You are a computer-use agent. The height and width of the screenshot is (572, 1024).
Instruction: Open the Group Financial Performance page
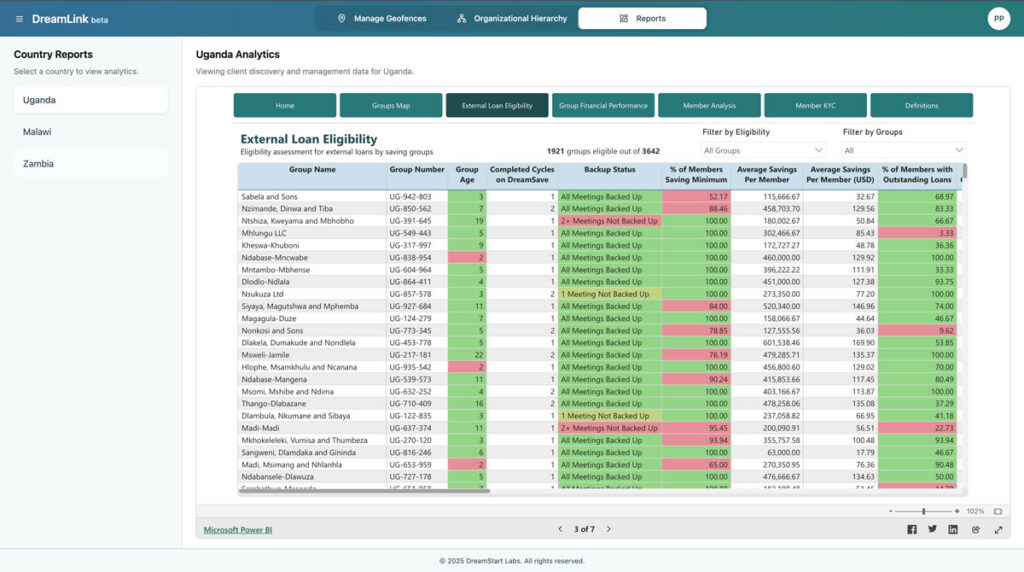click(x=603, y=105)
